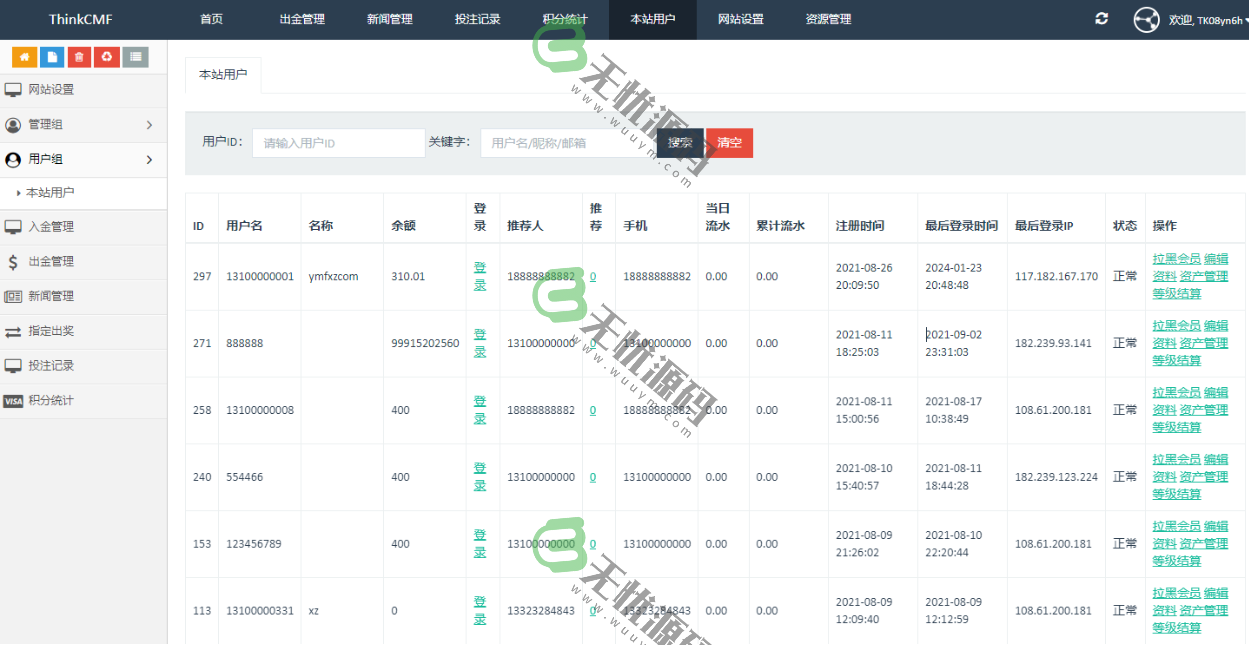Click 登录 link for user 123456789
The image size is (1249, 645).
[x=480, y=543]
